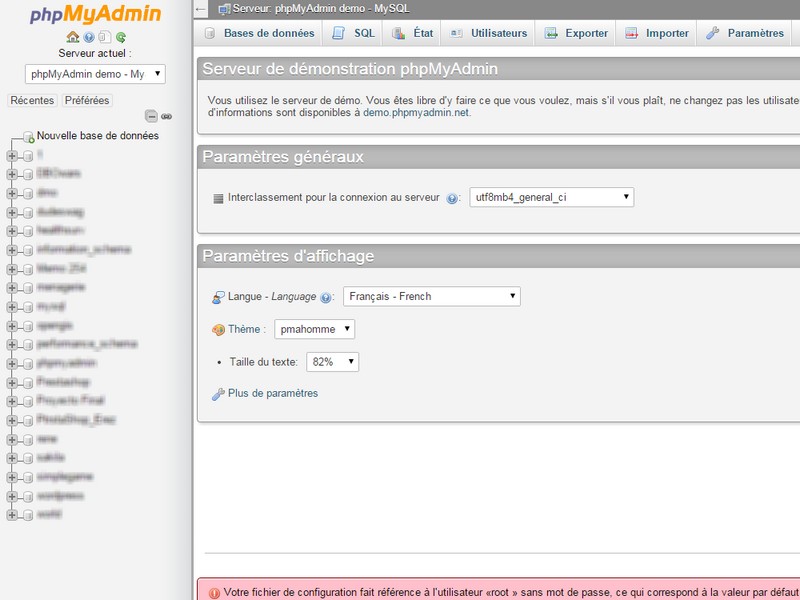Expand the information_schema database node
The image size is (800, 600).
(x=12, y=250)
